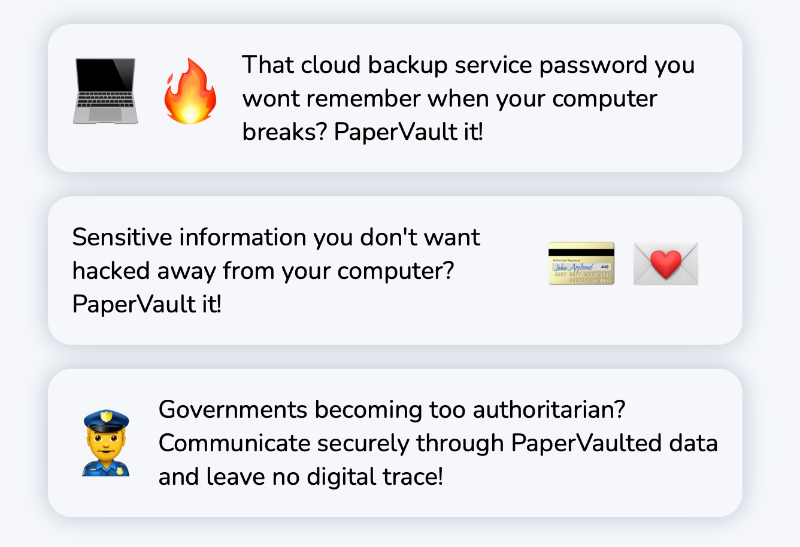Click the 'Sensitive information you don't want' line
800x547 pixels.
(276, 237)
